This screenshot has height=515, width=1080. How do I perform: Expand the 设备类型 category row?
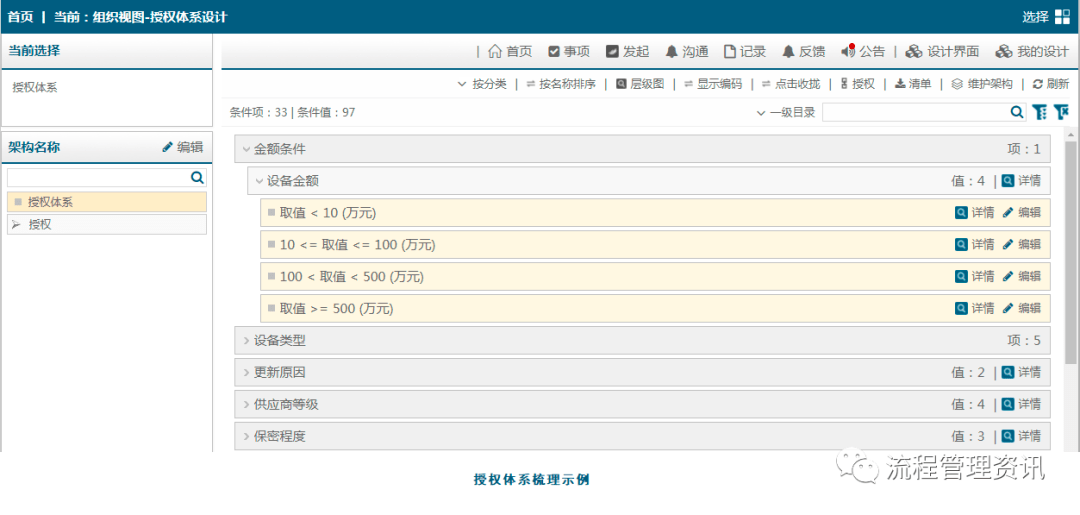click(x=643, y=341)
